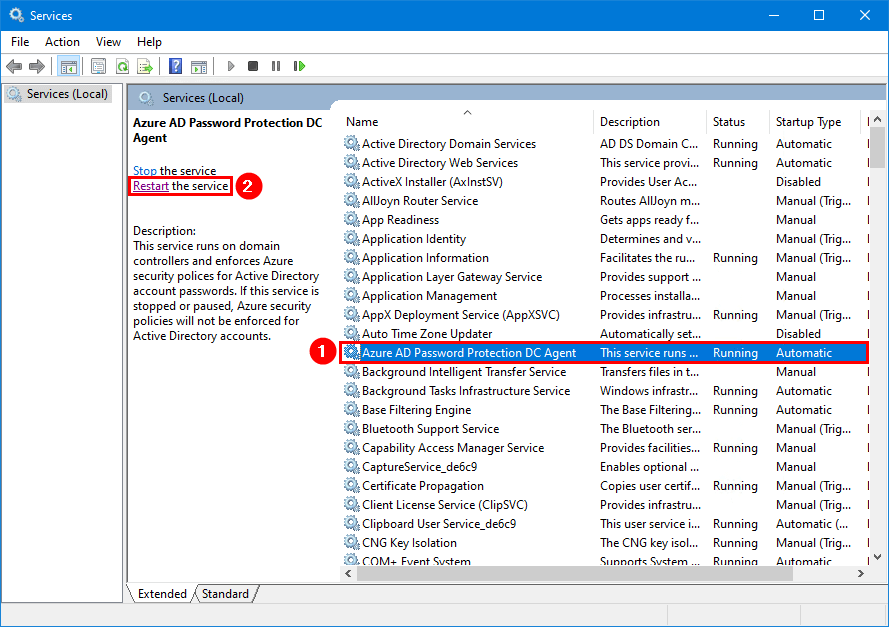
Task: Select Application Layer Gateway Service row
Action: pos(604,277)
